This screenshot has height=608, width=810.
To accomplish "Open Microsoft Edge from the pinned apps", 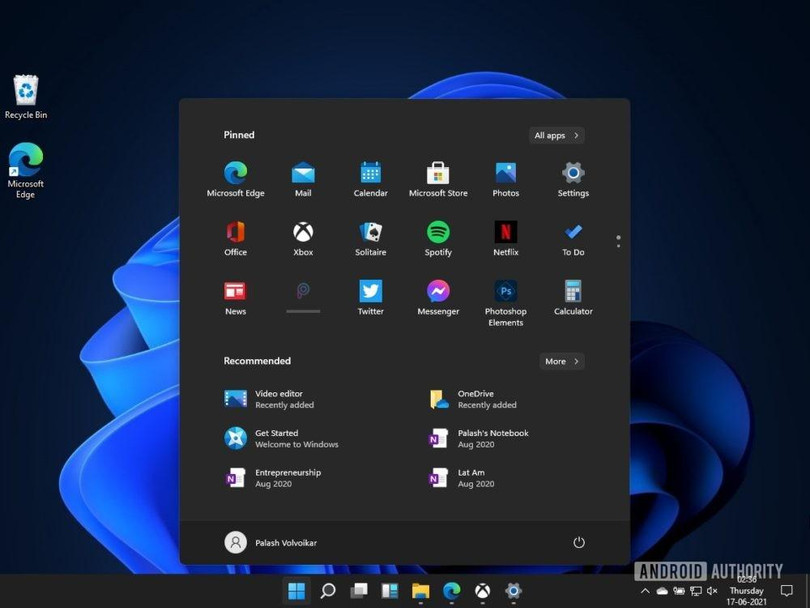I will click(235, 170).
